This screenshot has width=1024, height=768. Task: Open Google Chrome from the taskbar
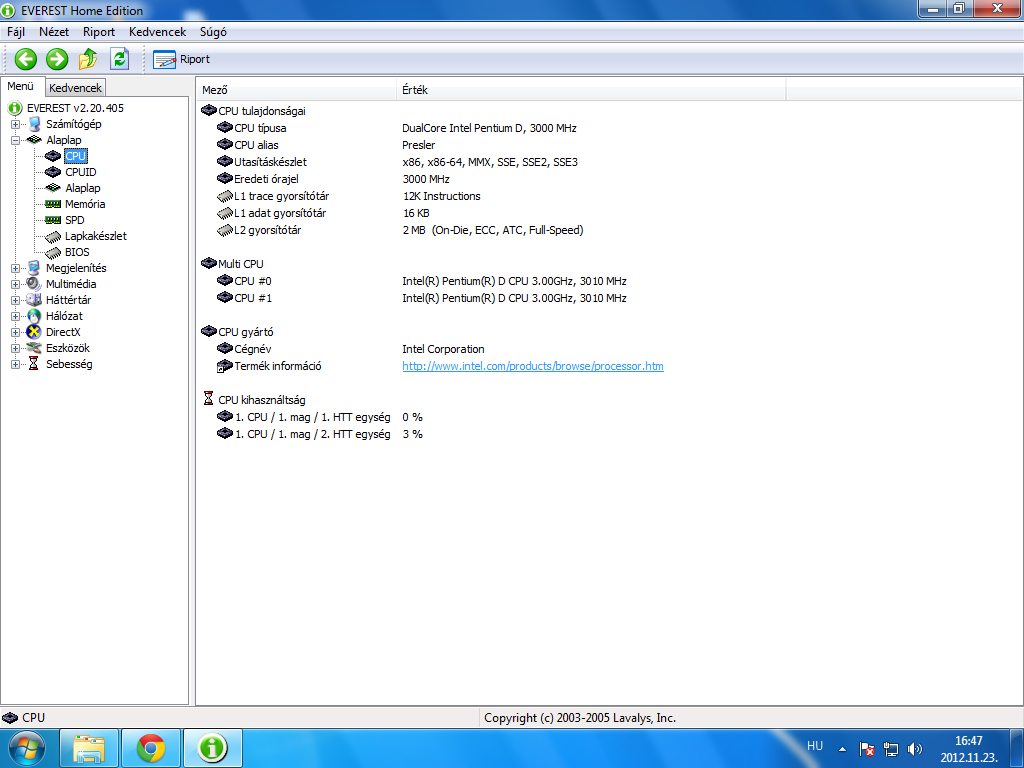pos(151,748)
